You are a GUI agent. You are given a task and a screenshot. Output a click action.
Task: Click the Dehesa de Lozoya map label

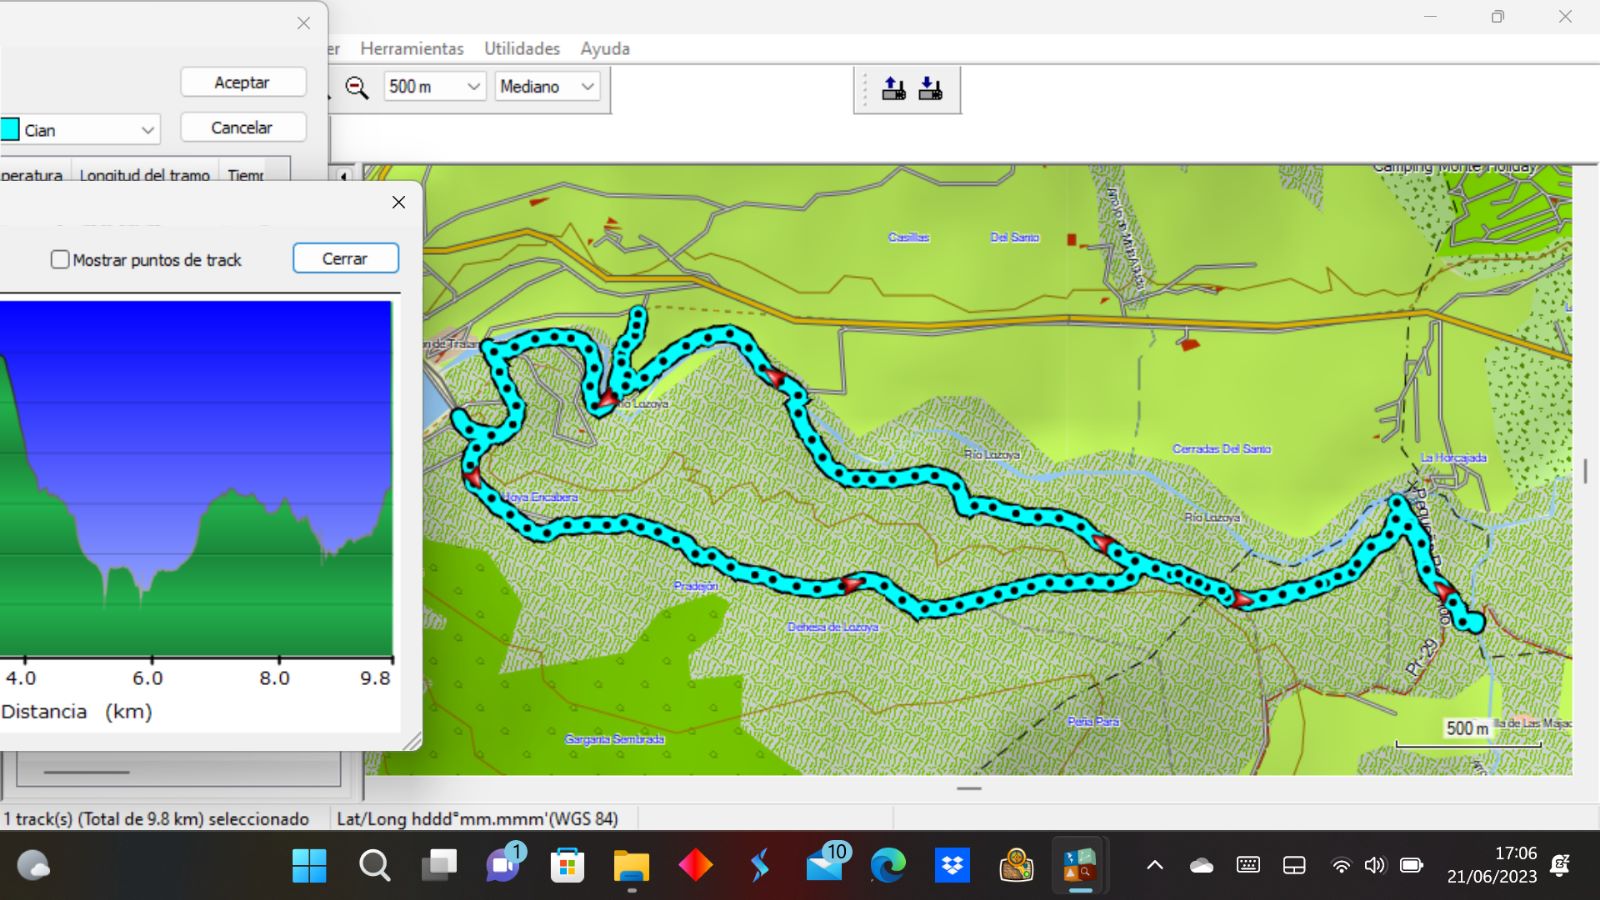coord(833,627)
